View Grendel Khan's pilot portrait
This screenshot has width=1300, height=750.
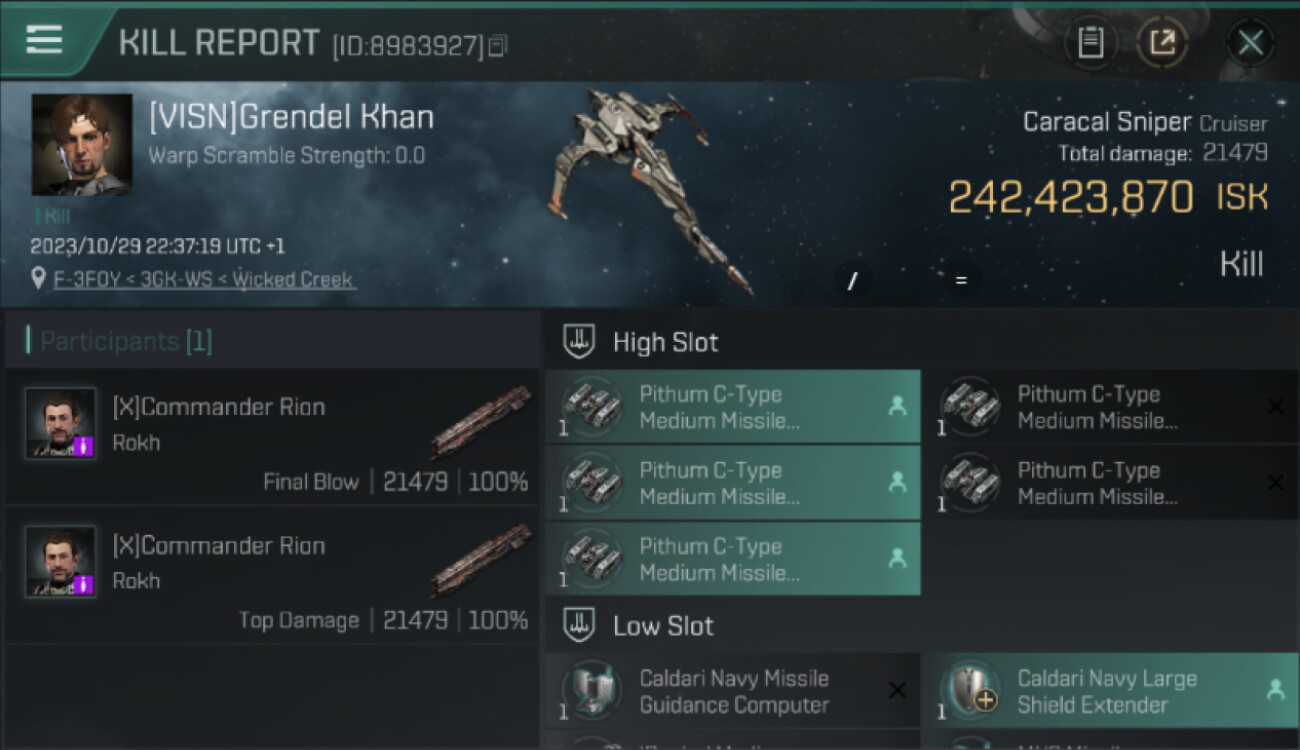tap(81, 145)
